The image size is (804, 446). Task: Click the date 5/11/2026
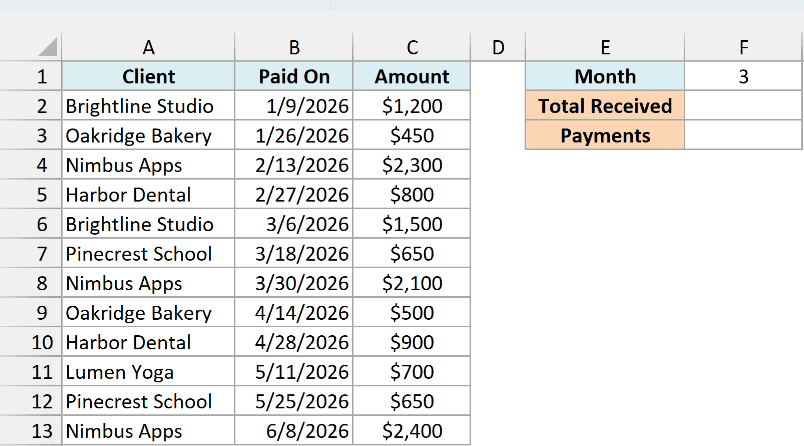click(x=294, y=372)
